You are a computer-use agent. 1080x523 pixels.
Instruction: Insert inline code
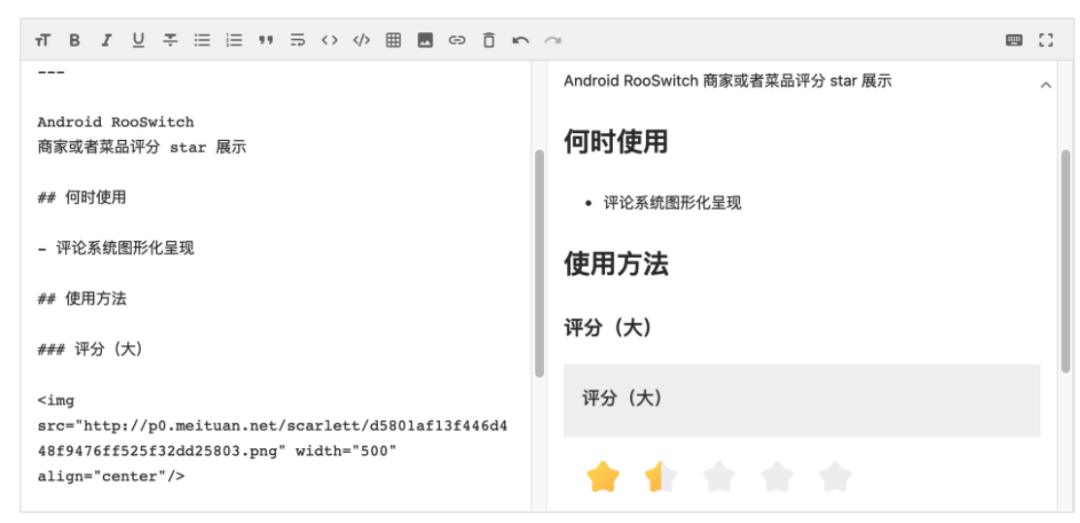click(x=330, y=41)
